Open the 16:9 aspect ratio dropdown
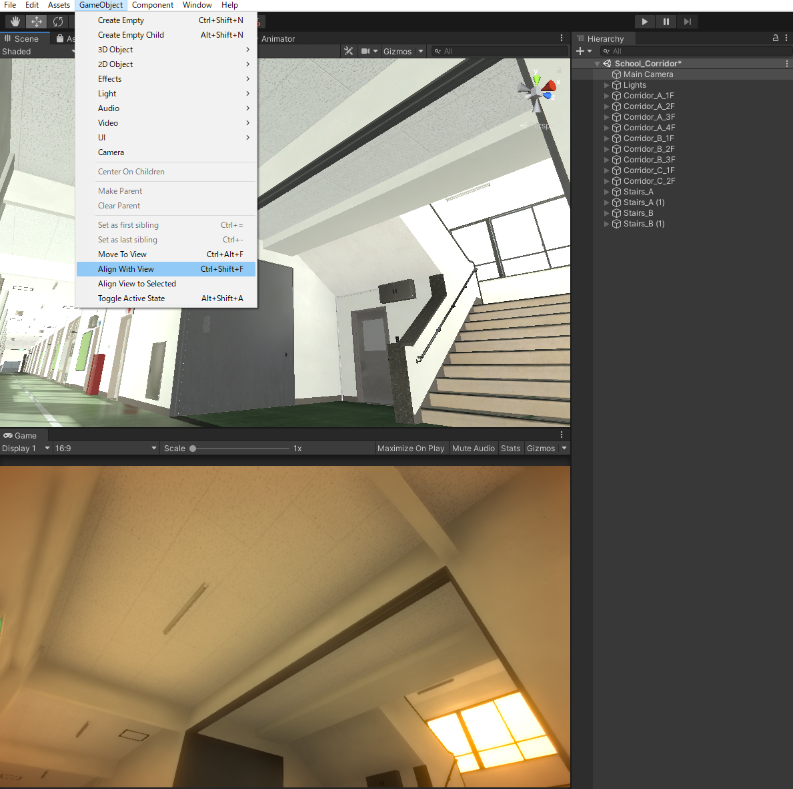 (106, 448)
